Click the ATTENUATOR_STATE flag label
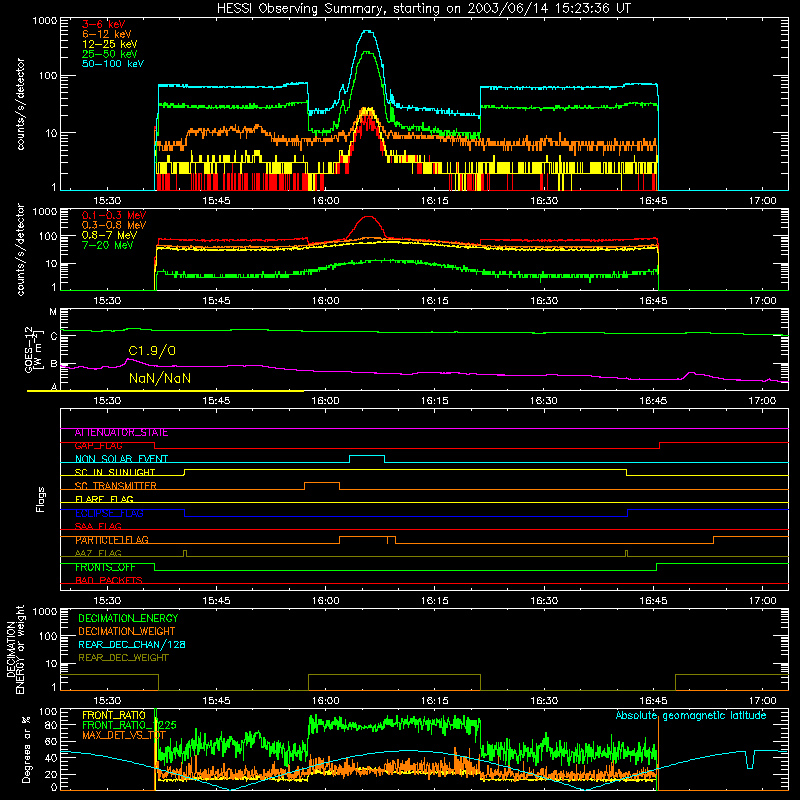Screen dimensions: 800x800 click(121, 433)
